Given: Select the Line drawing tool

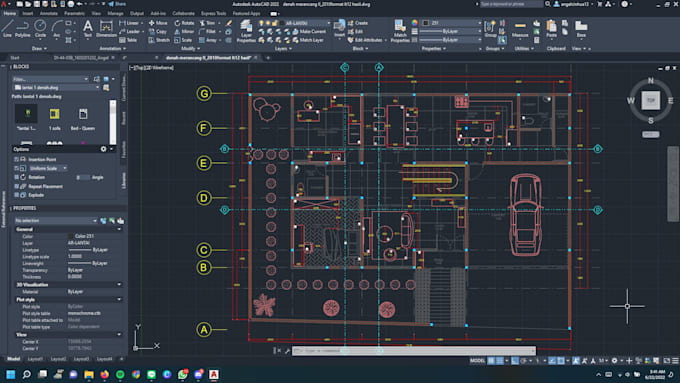Looking at the screenshot, I should (x=7, y=28).
